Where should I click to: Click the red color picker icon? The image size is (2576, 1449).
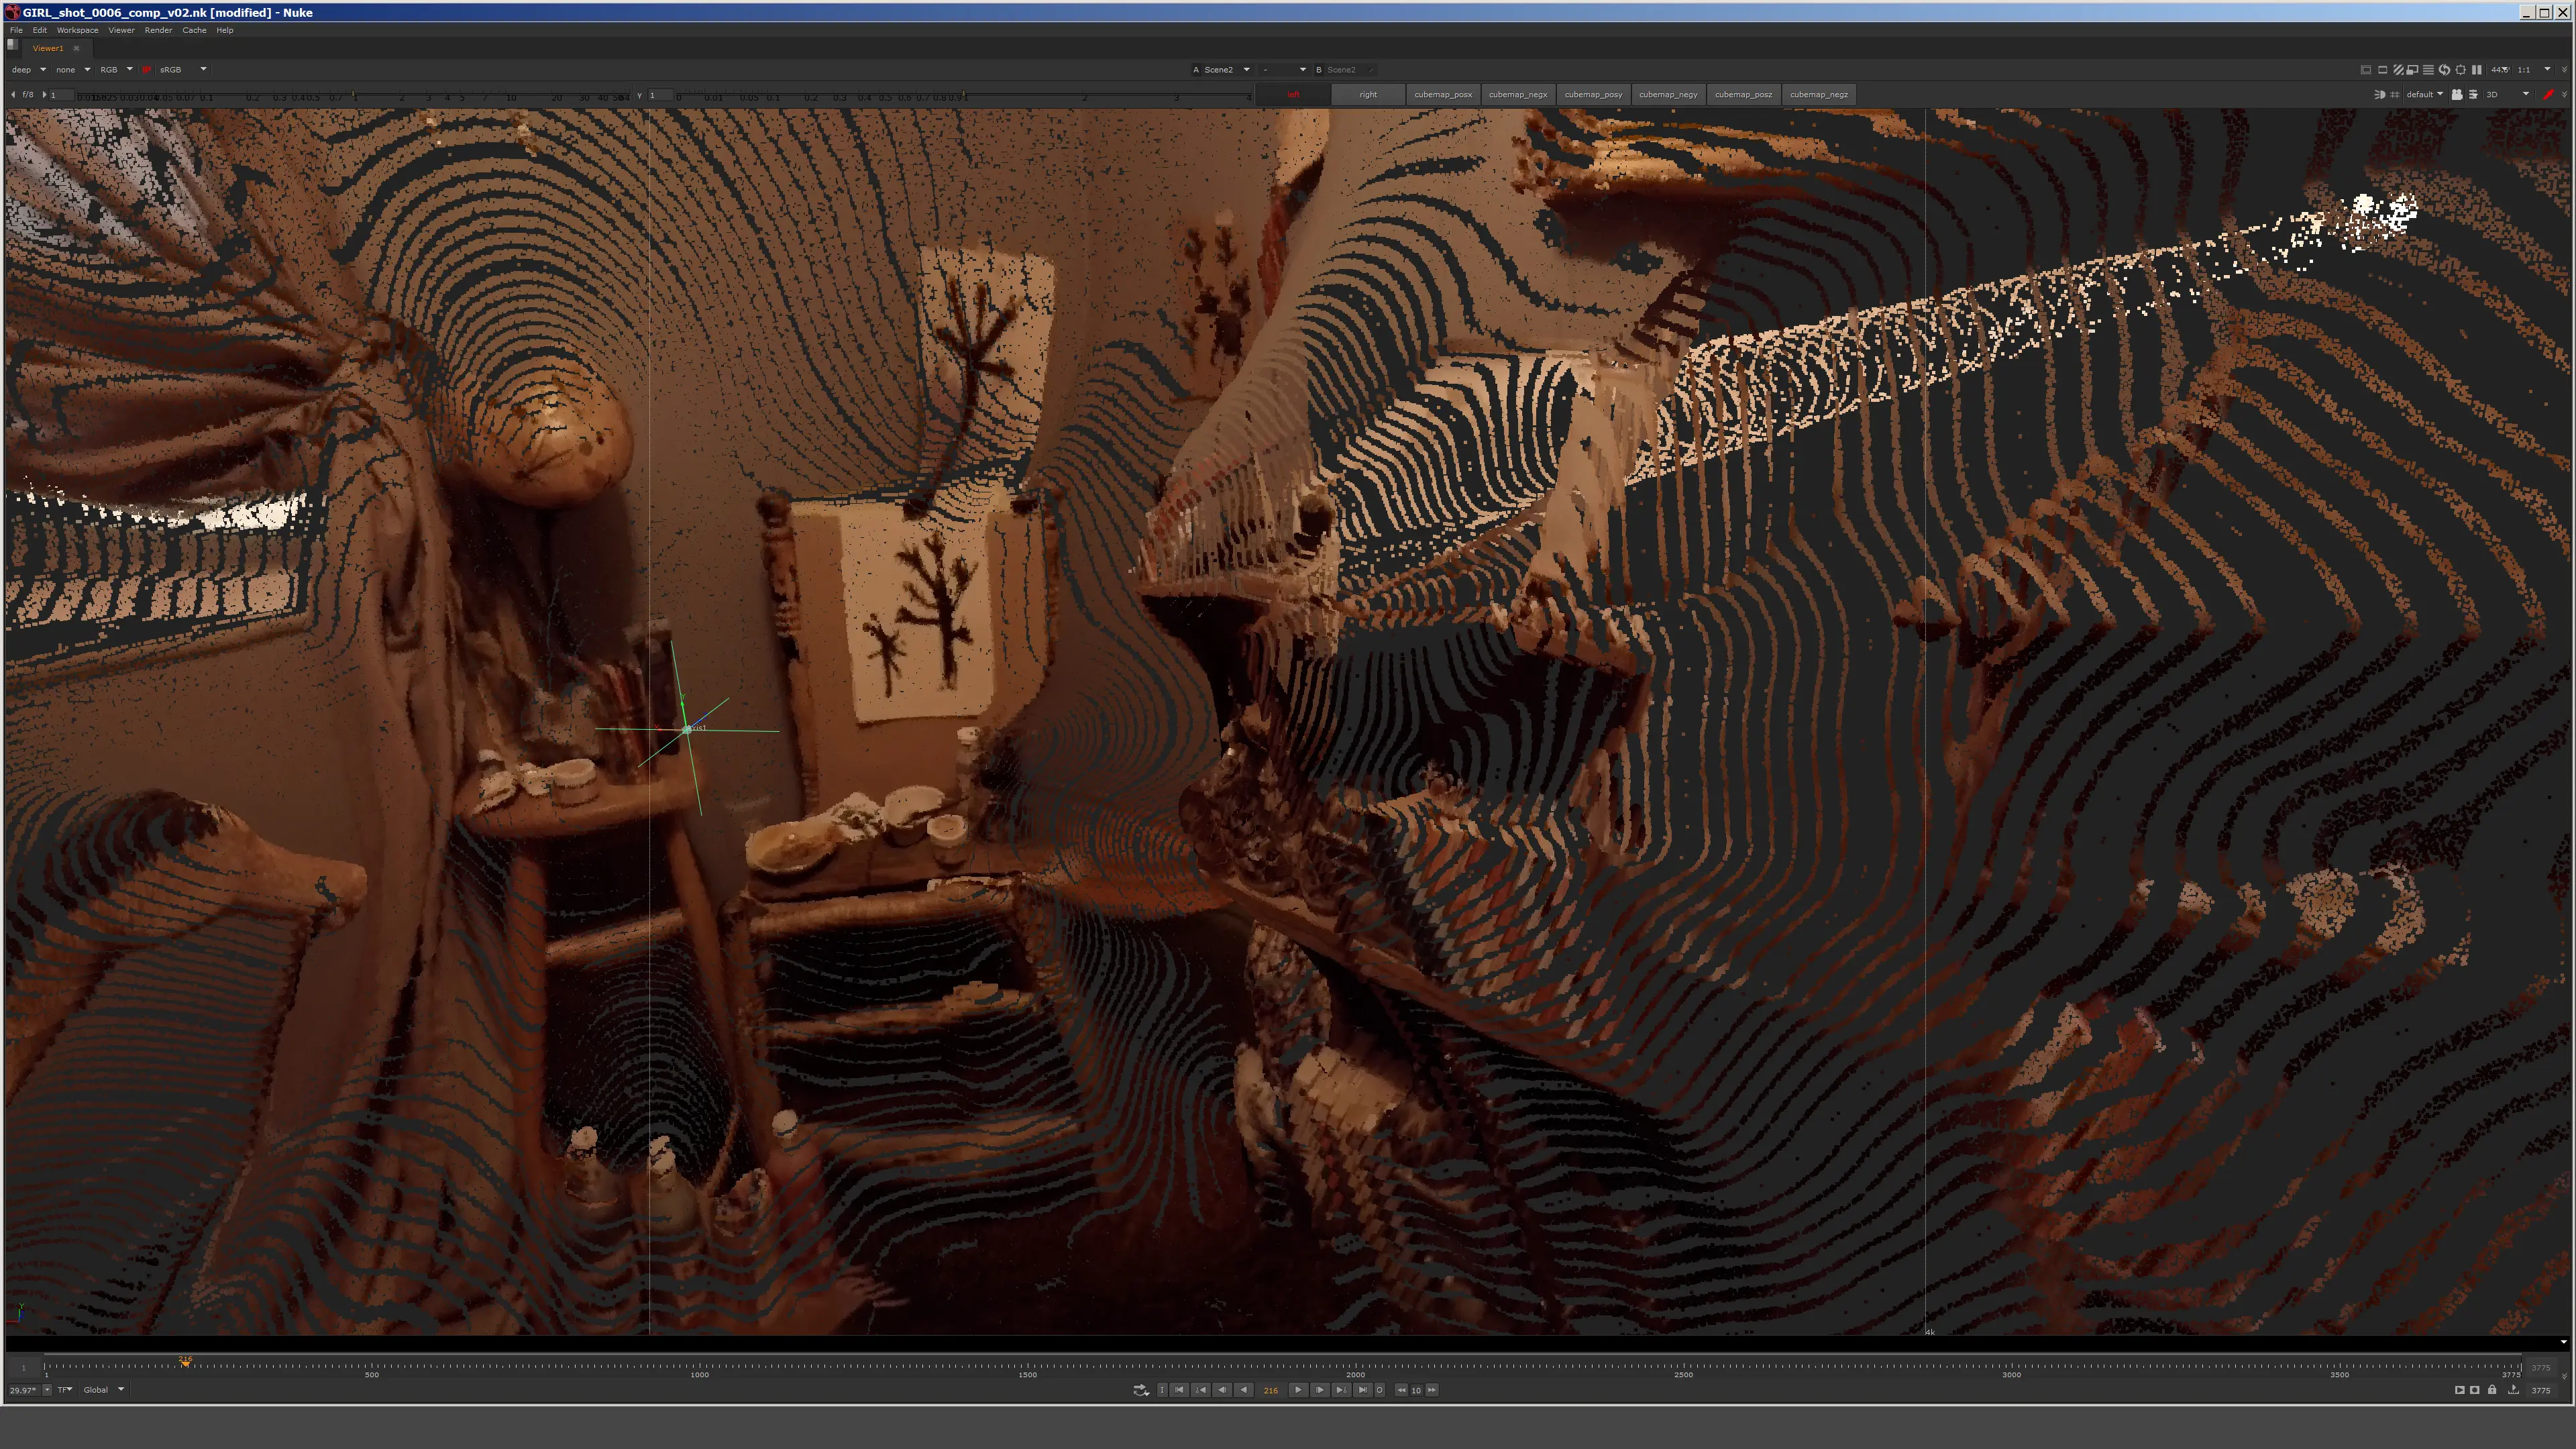[x=2549, y=95]
